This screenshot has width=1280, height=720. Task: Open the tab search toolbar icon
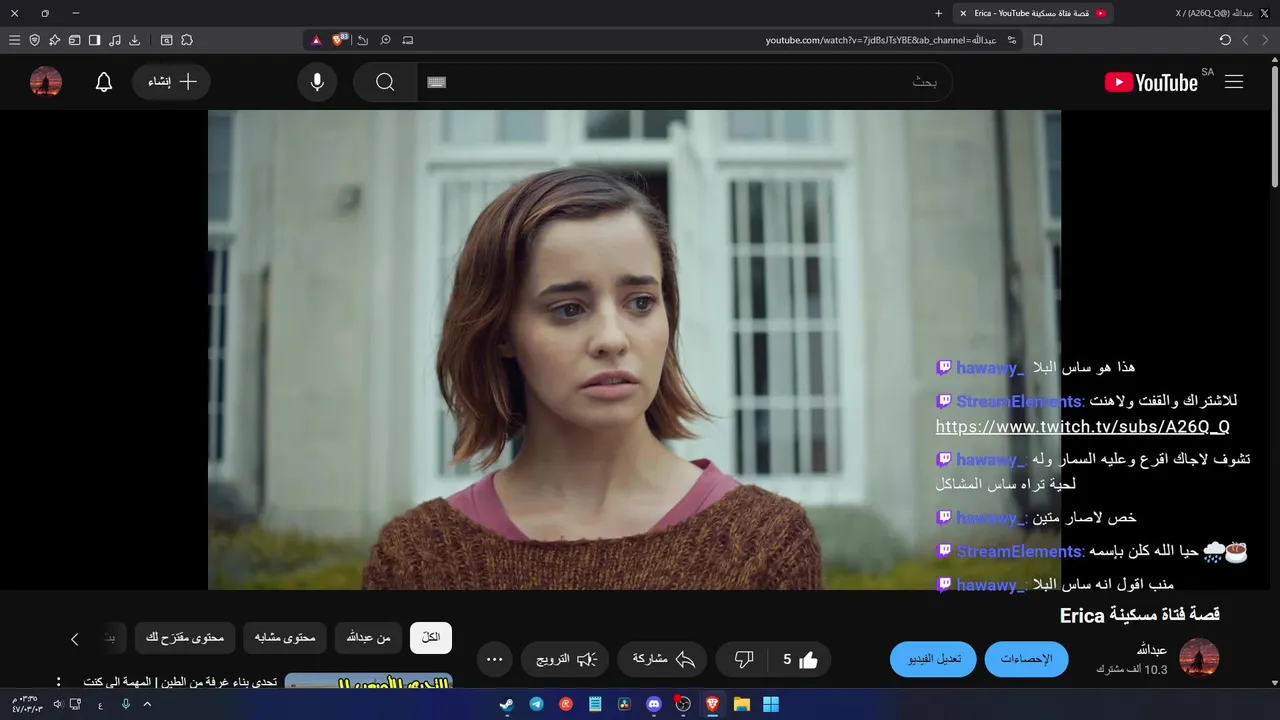[x=166, y=40]
